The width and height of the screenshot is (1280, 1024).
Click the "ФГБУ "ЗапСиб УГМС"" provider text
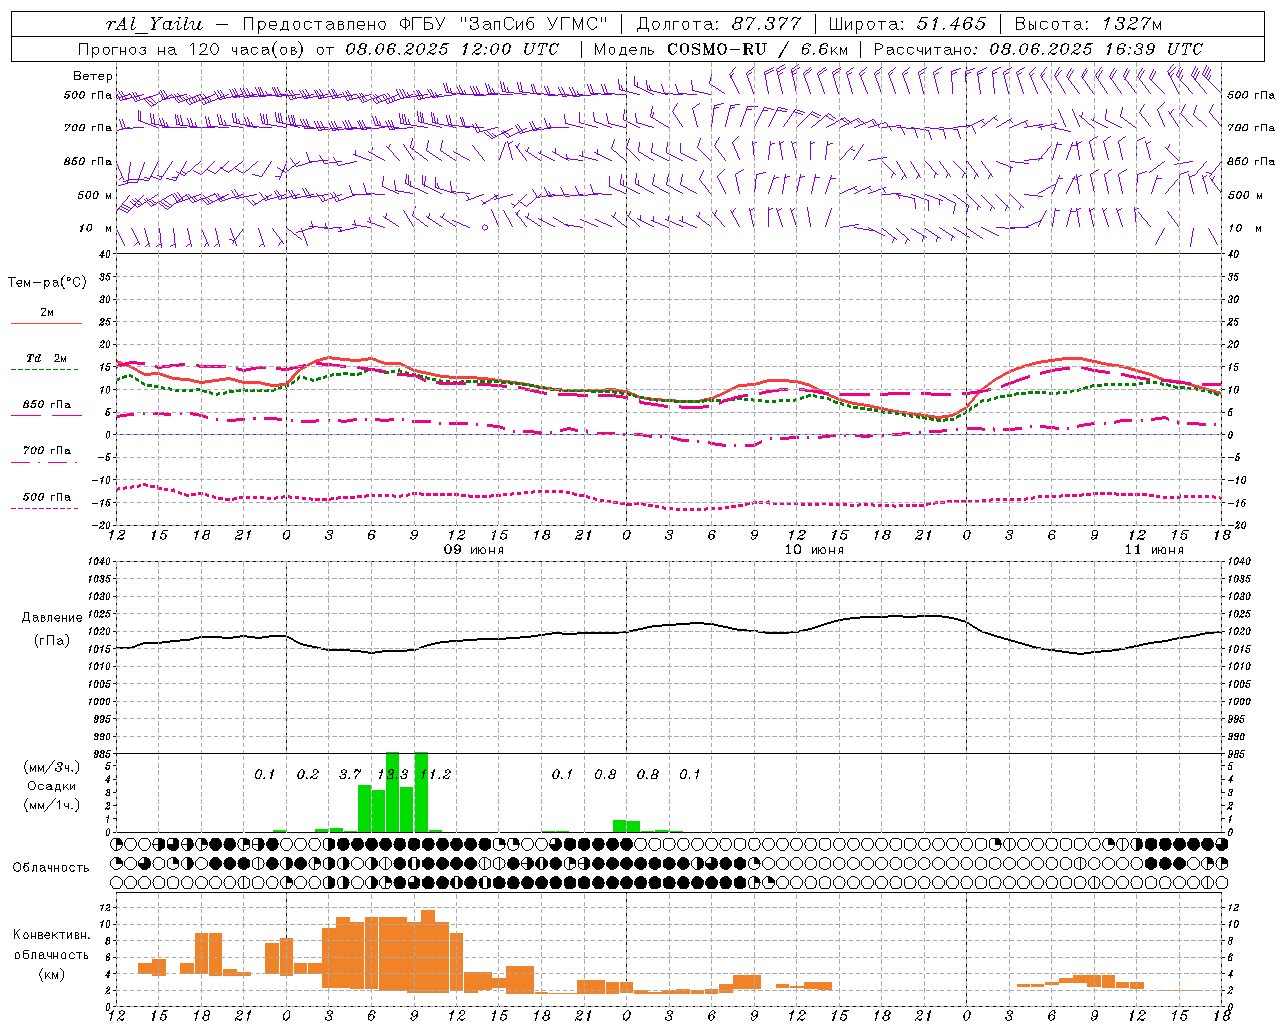506,24
